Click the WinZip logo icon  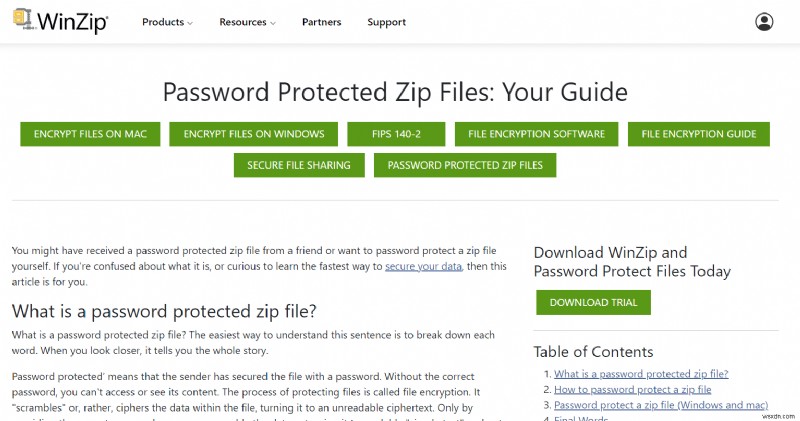click(22, 21)
